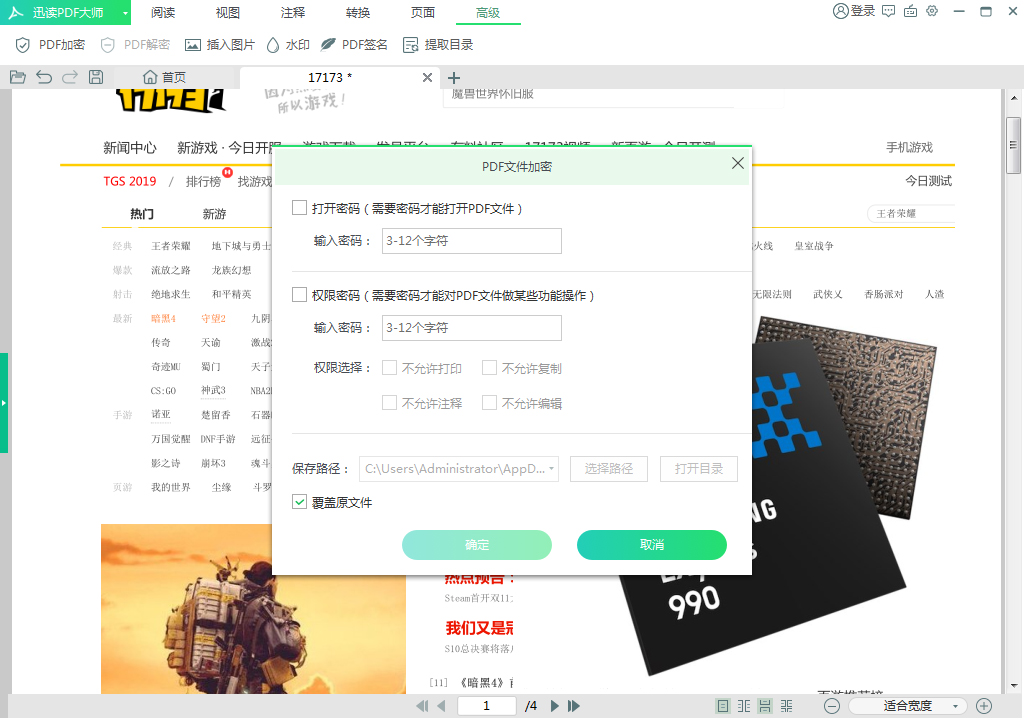
Task: Check the 不允许打印 option
Action: click(x=389, y=368)
